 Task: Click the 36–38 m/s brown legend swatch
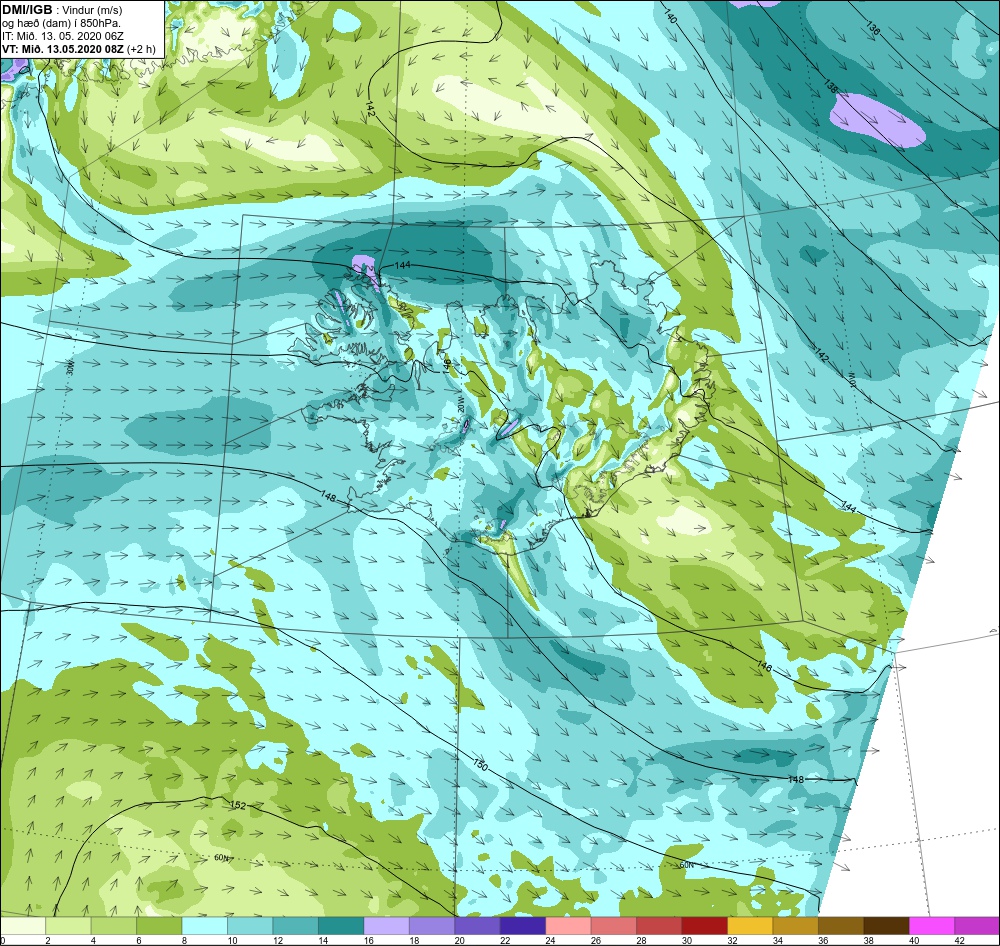(841, 926)
